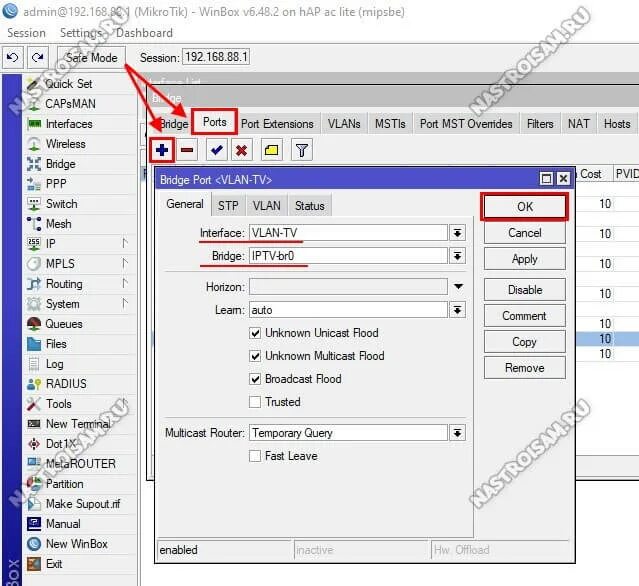
Task: Click the Copy button
Action: pos(524,342)
